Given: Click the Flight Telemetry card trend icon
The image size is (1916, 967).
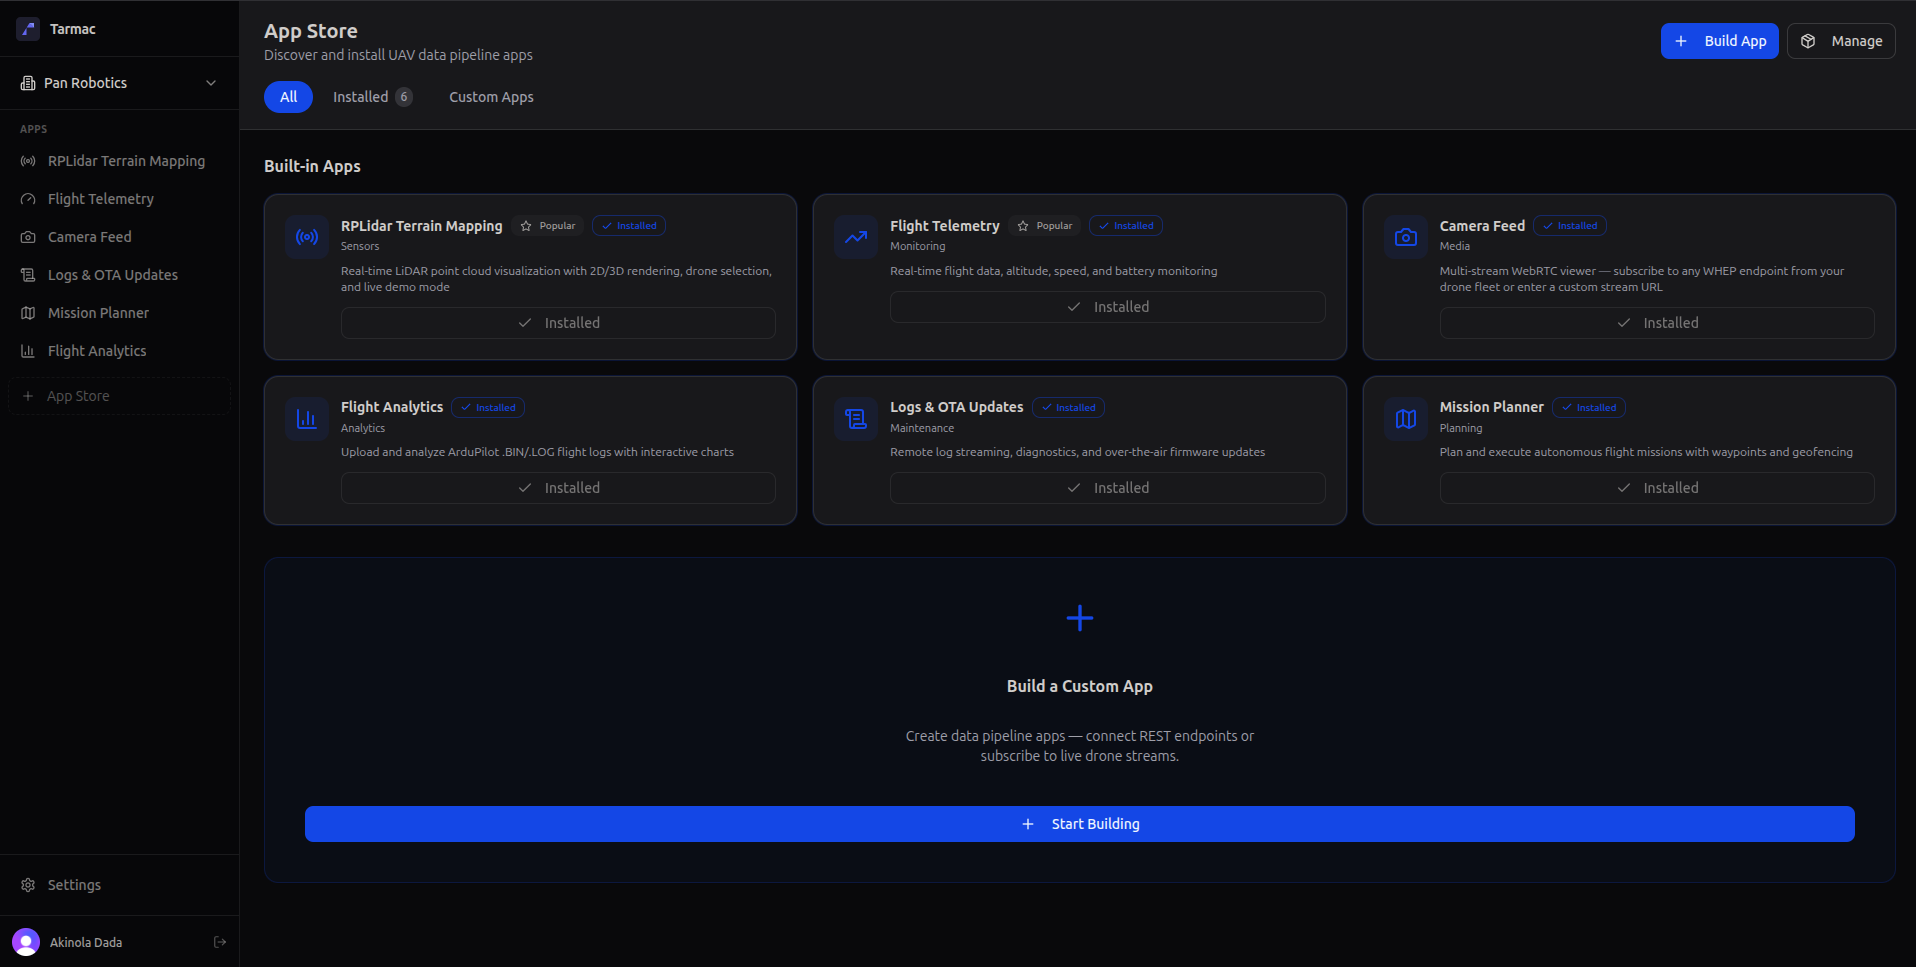Looking at the screenshot, I should (x=856, y=237).
